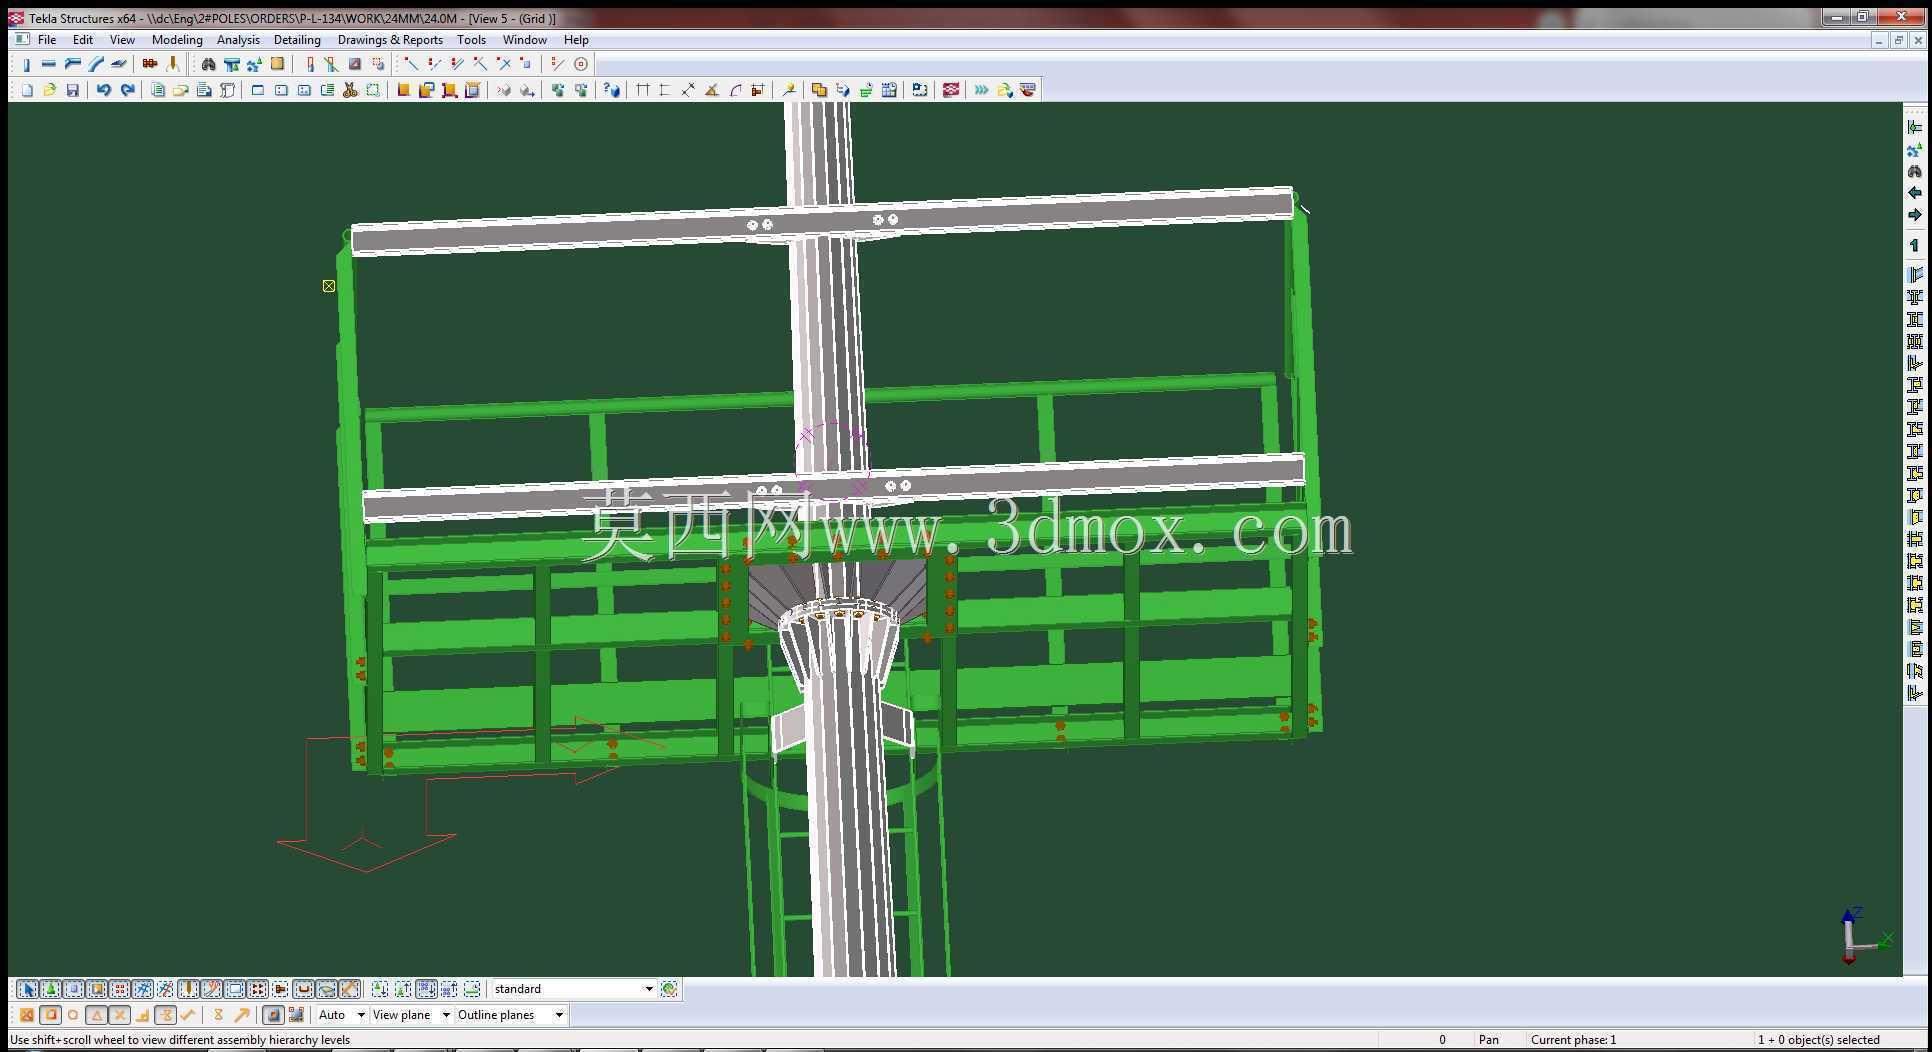The height and width of the screenshot is (1052, 1932).
Task: Click the red Tekla logo toolbar icon
Action: tap(951, 90)
